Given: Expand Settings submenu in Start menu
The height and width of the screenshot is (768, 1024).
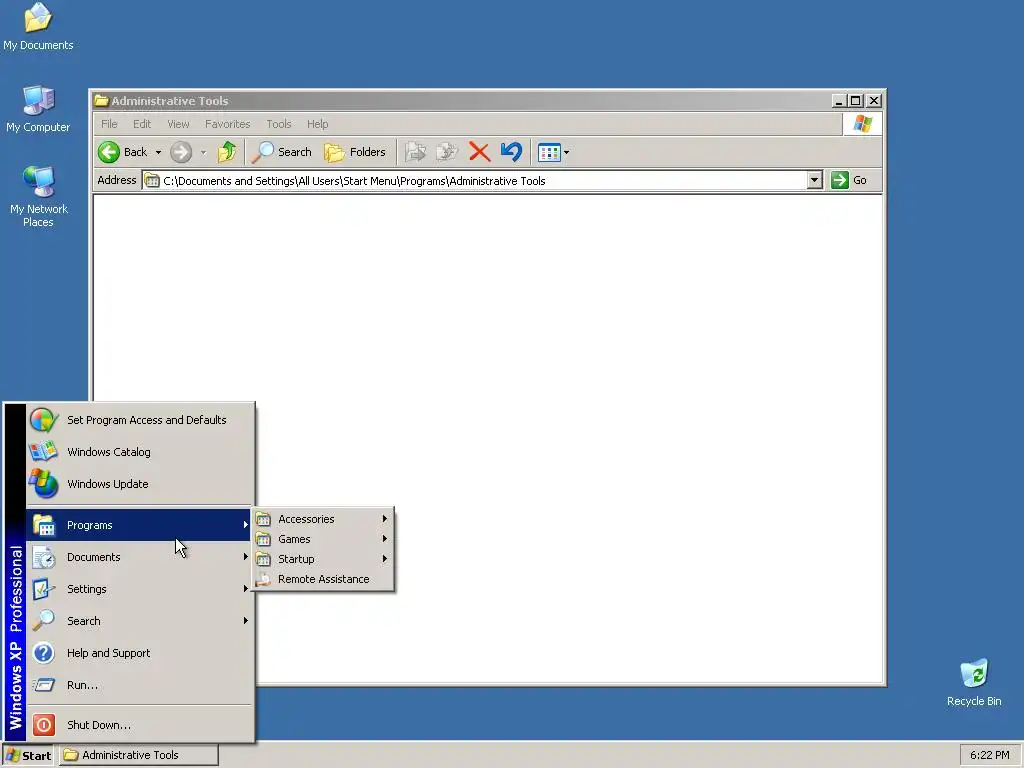Looking at the screenshot, I should click(x=140, y=589).
